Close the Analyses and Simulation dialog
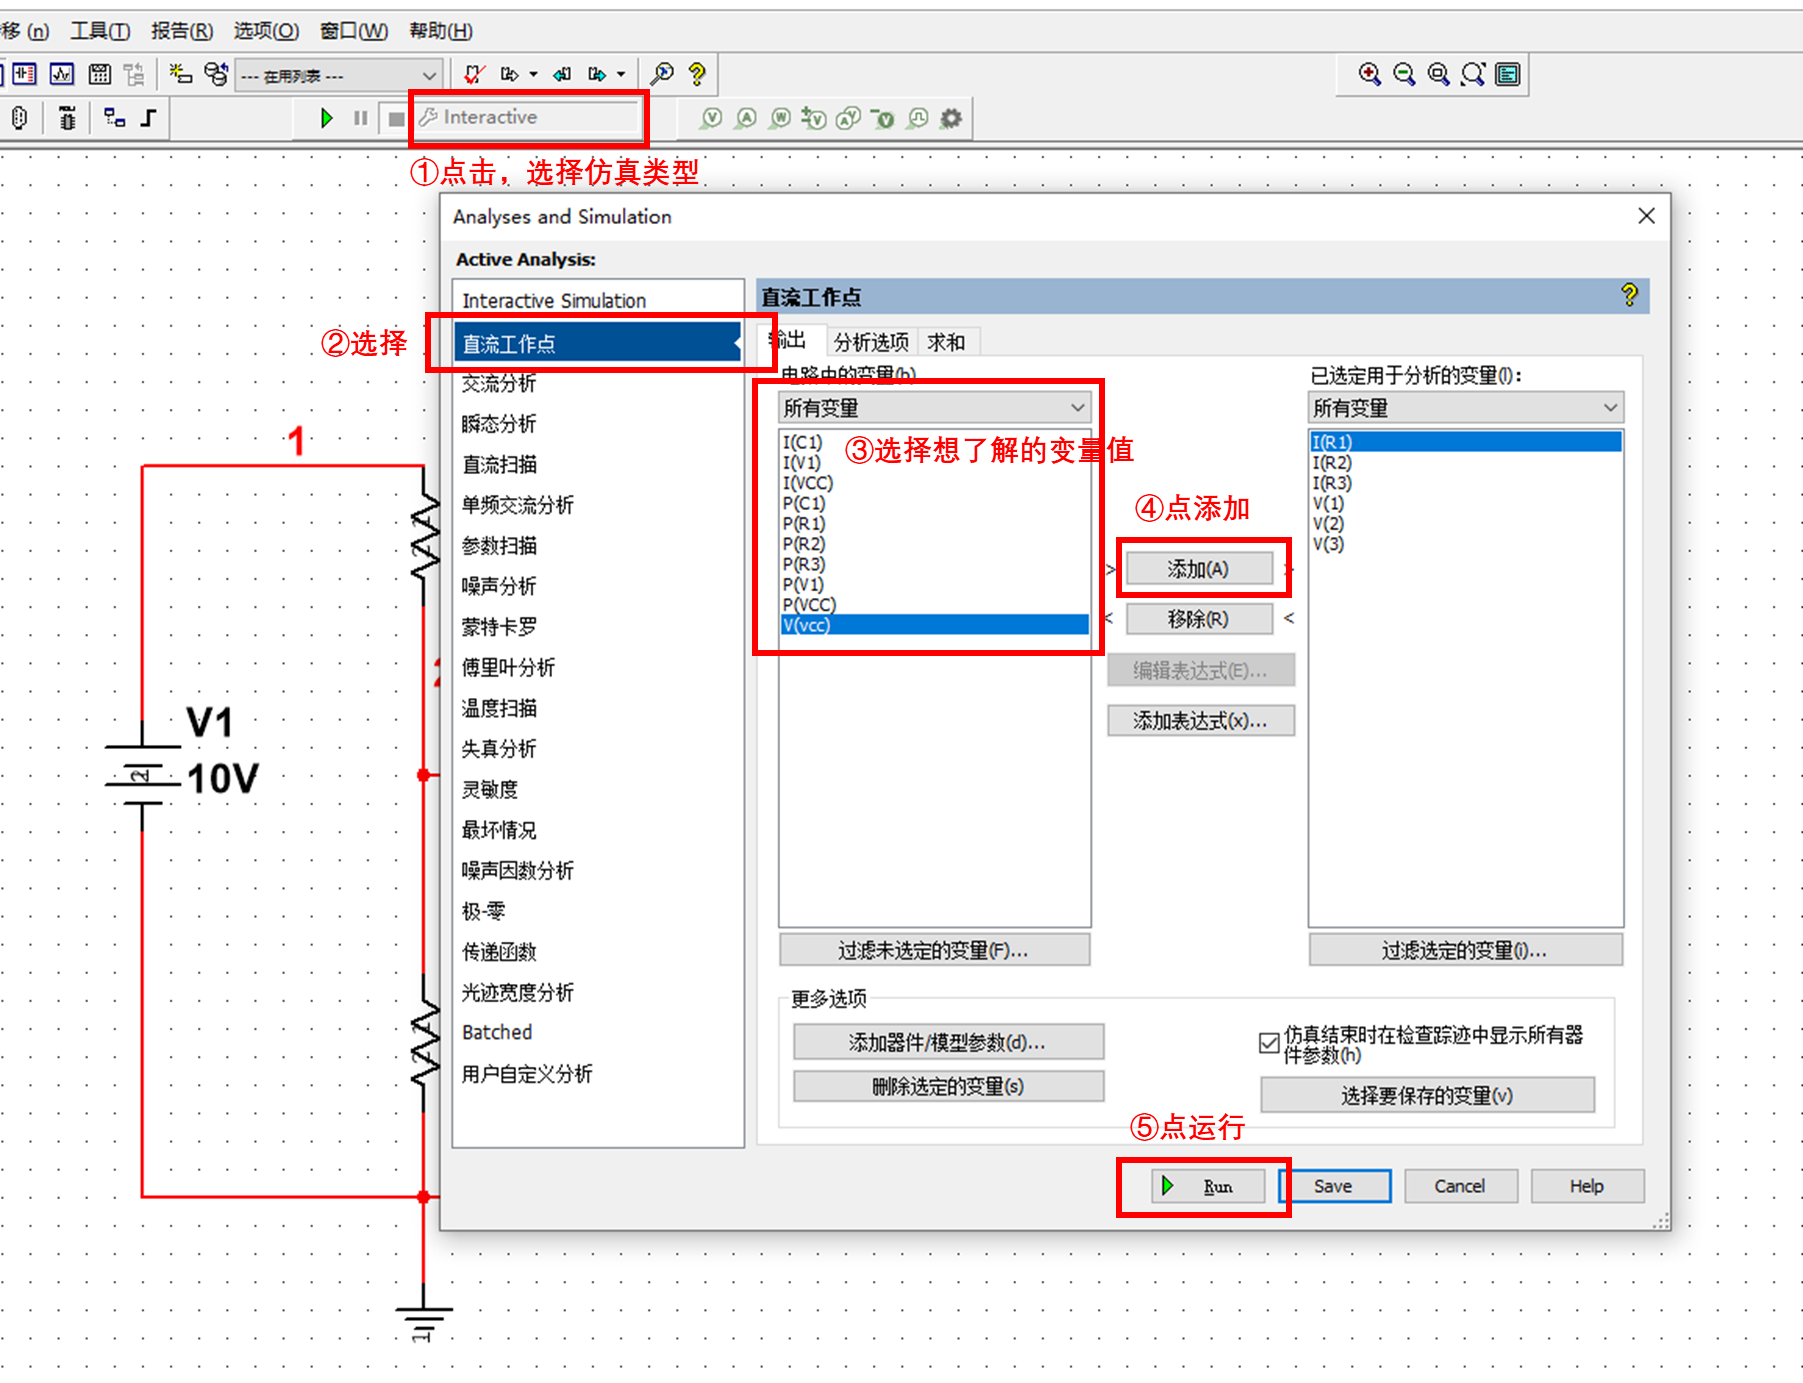 coord(1646,216)
